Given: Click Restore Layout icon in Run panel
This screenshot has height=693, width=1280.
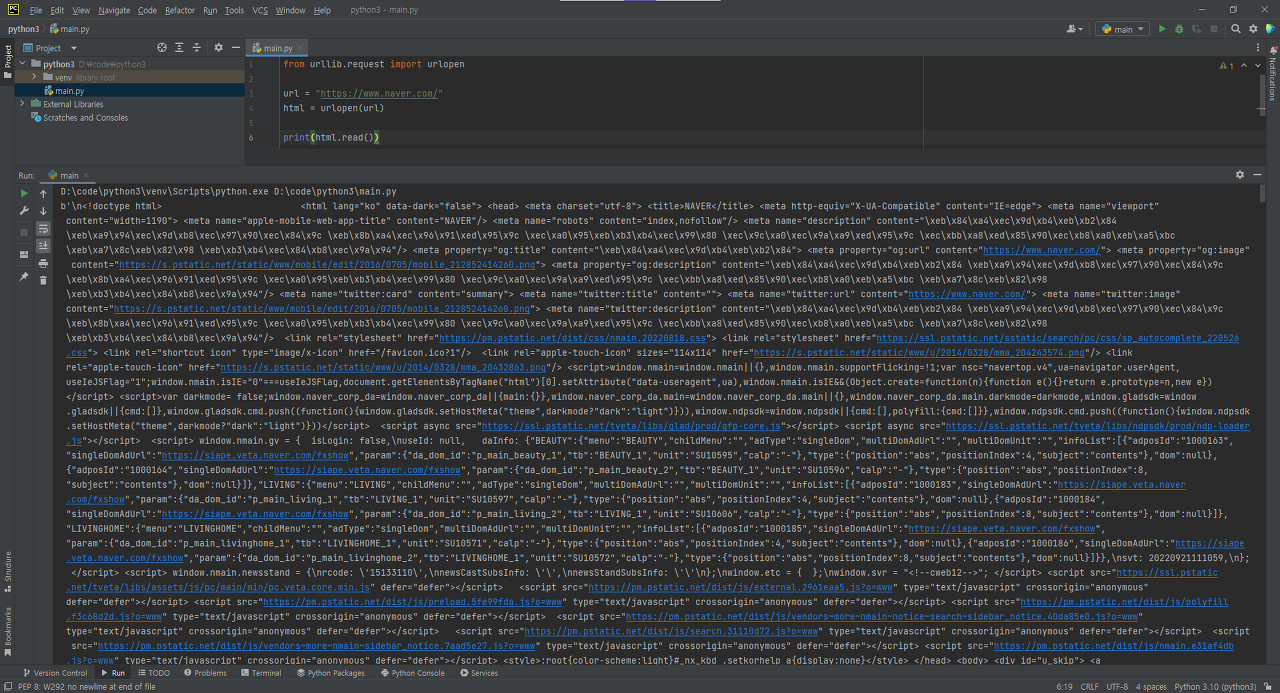Looking at the screenshot, I should coord(25,255).
